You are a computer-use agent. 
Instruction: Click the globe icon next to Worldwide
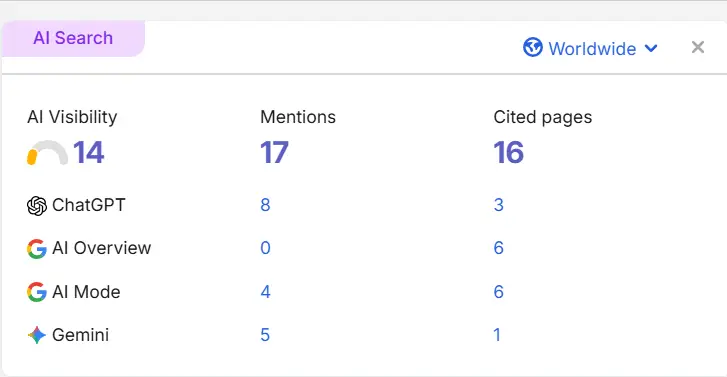click(x=533, y=47)
